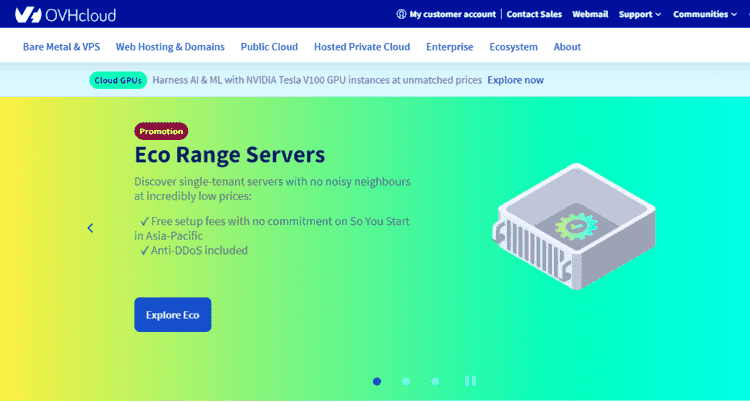Go to Webmail
The height and width of the screenshot is (402, 750).
590,14
